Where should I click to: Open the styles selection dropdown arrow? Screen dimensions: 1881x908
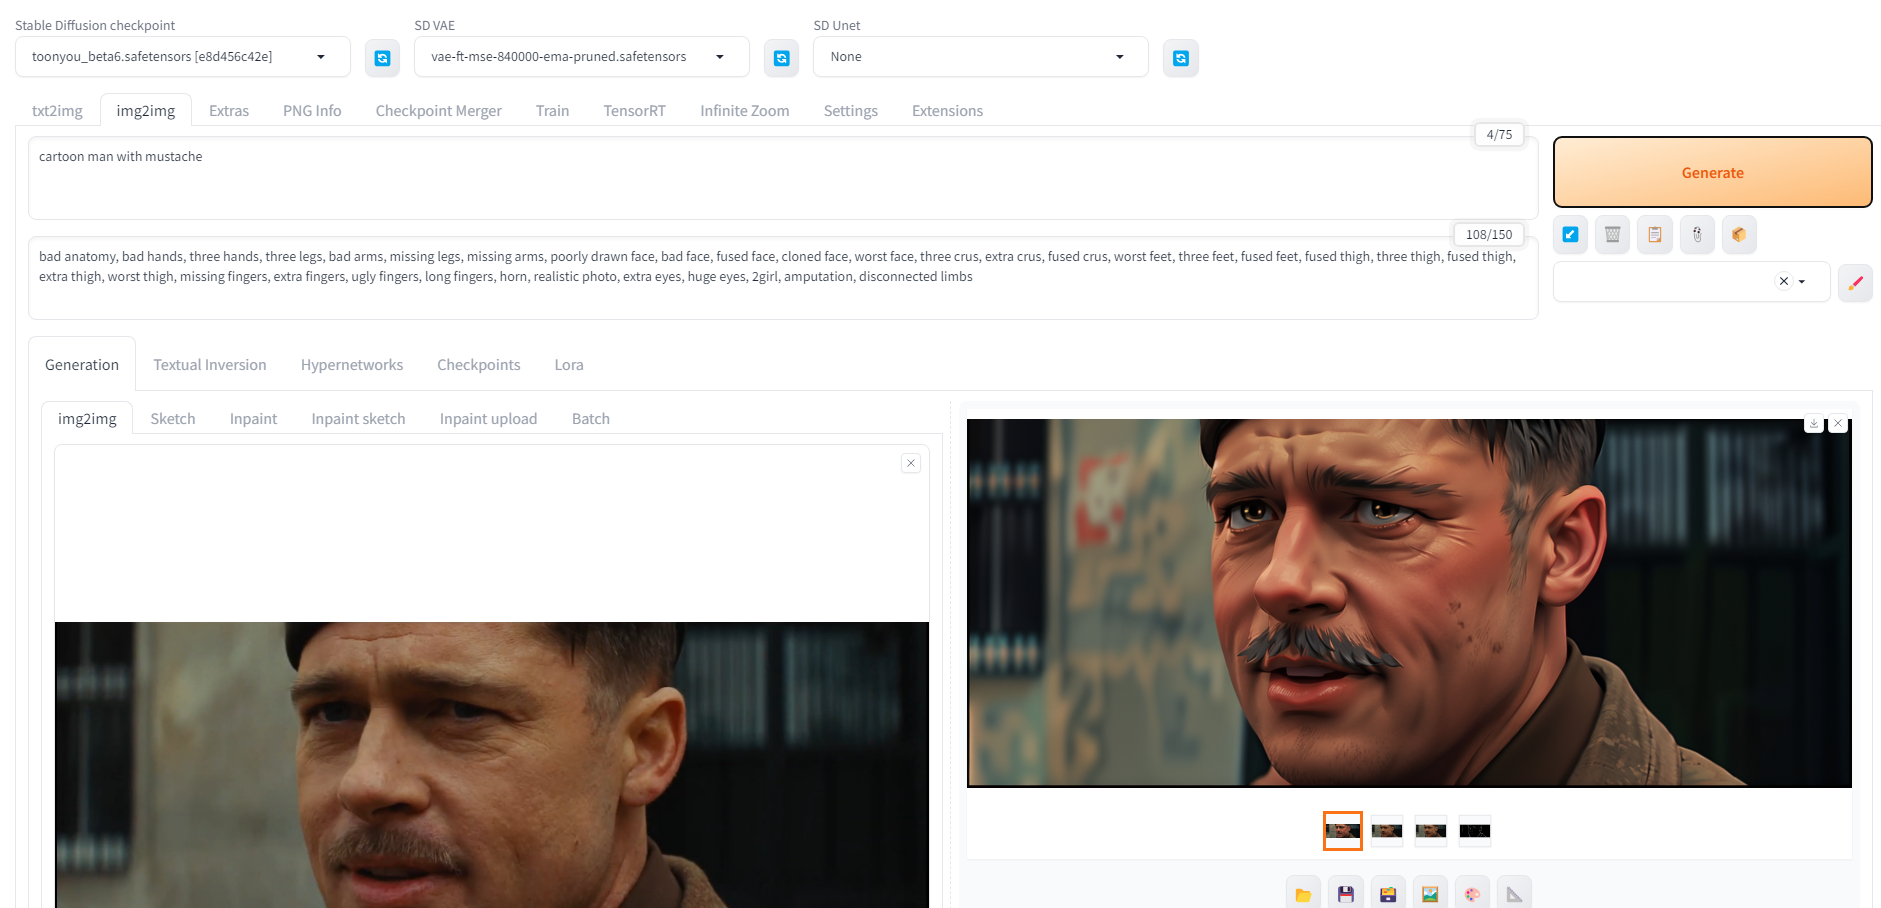1803,281
